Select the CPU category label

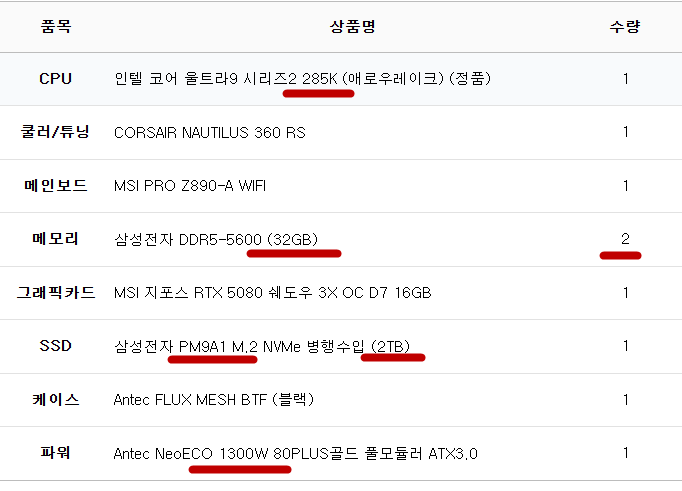point(56,78)
